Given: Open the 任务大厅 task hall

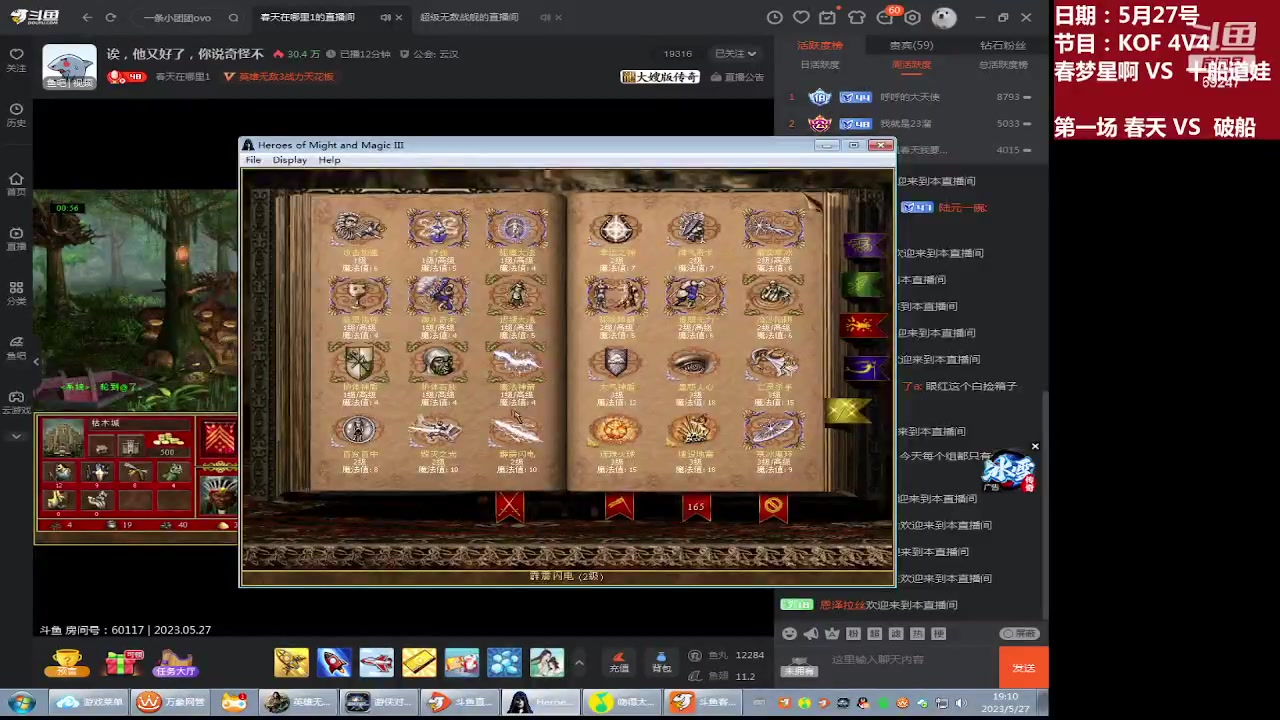Looking at the screenshot, I should pos(175,663).
